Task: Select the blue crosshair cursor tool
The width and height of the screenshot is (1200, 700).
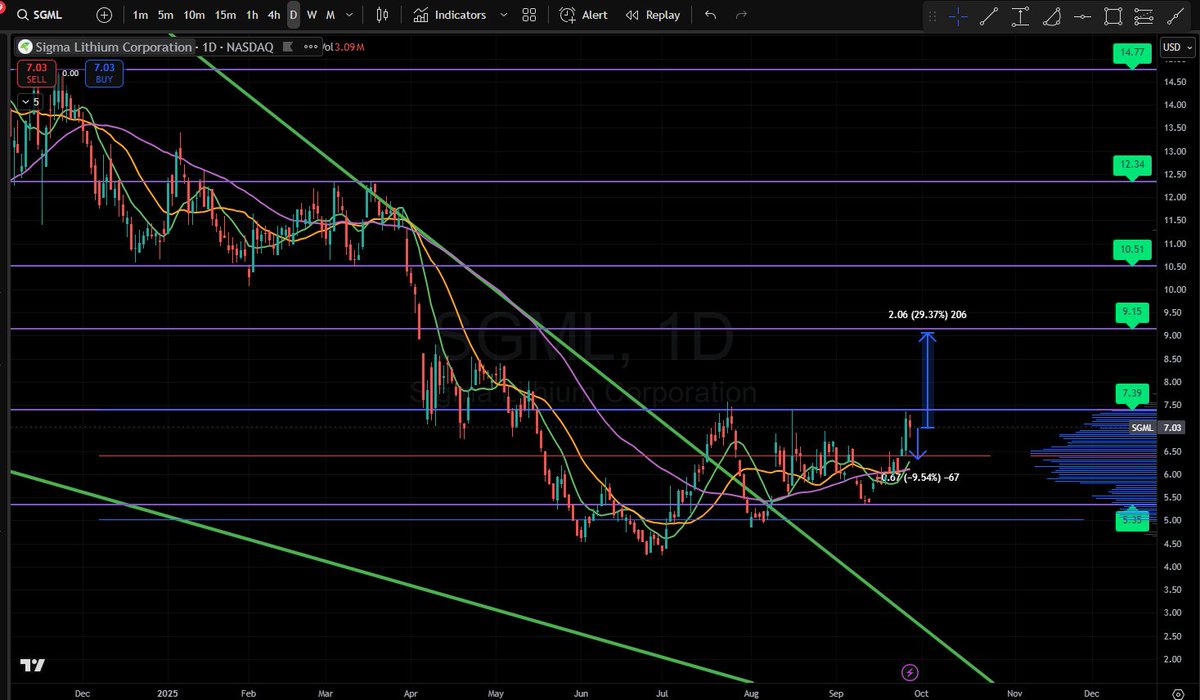Action: pos(958,15)
